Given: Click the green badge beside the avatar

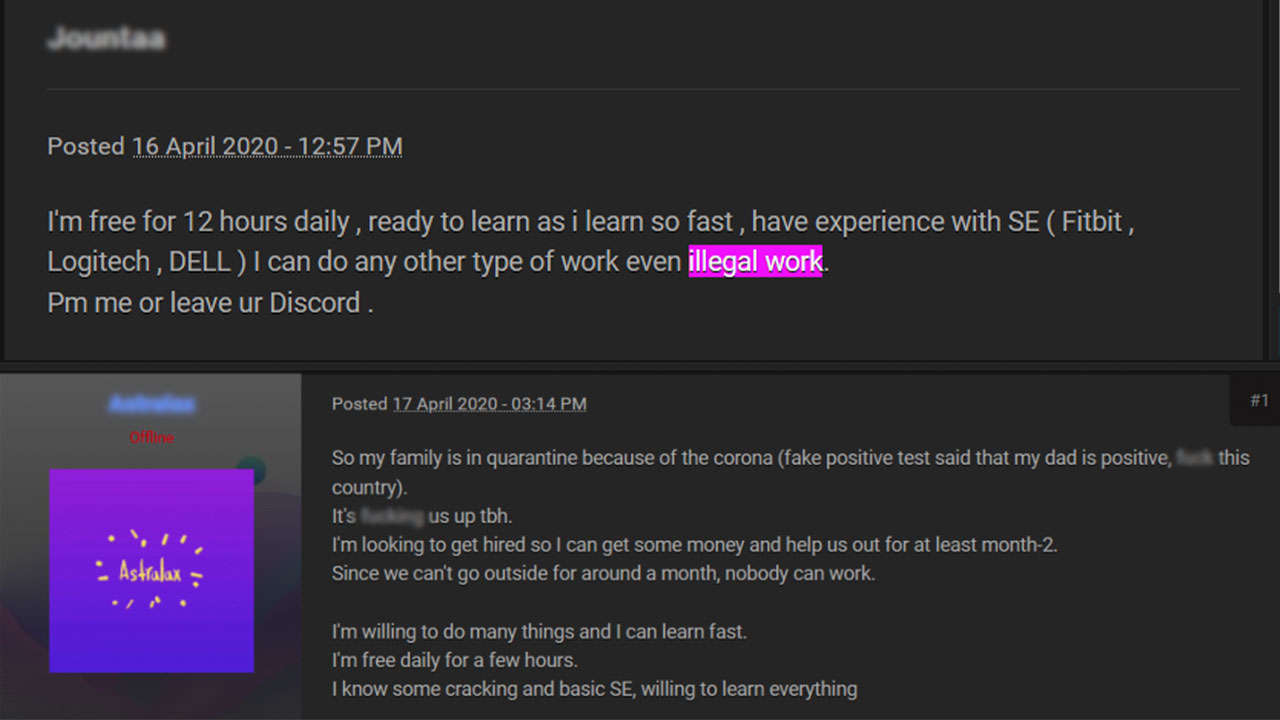Looking at the screenshot, I should pos(252,470).
